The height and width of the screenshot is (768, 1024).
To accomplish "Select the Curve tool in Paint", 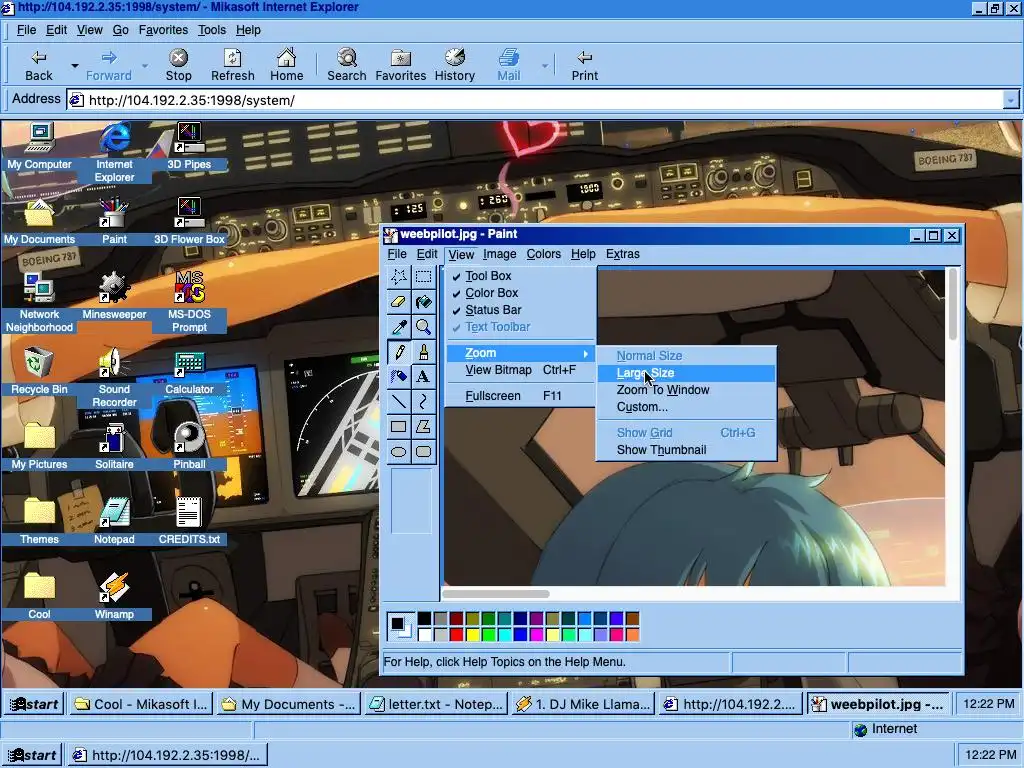I will [423, 402].
